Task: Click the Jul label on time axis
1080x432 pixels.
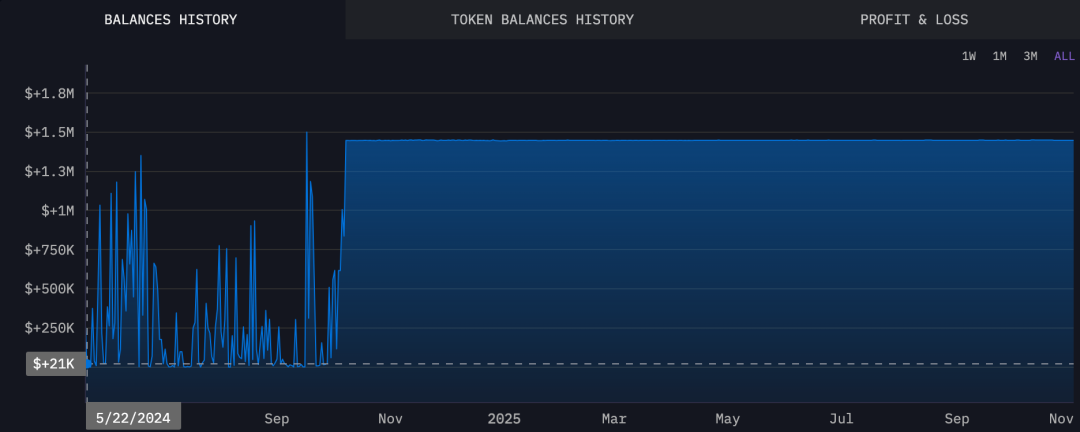Action: click(842, 418)
